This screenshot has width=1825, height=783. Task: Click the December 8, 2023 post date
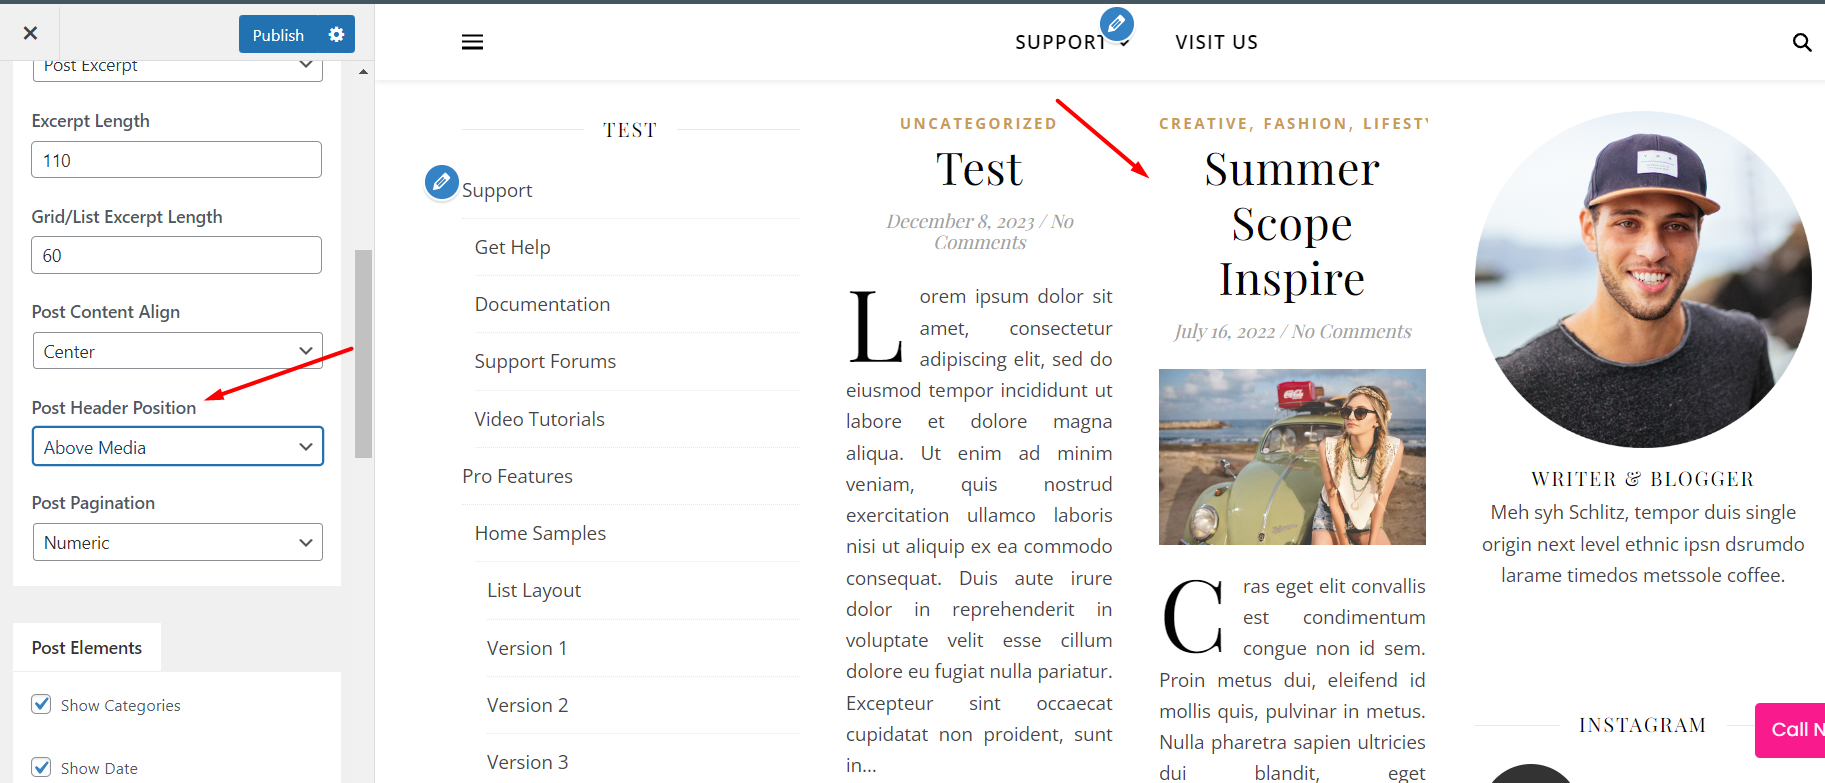coord(960,221)
